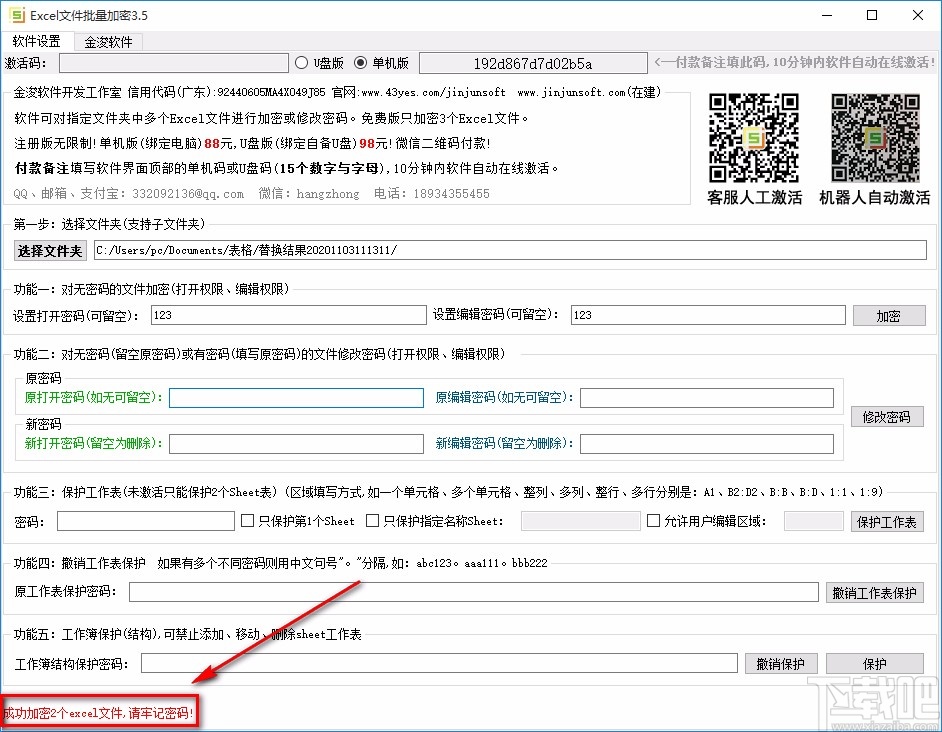The height and width of the screenshot is (732, 942).
Task: Click the 加密 button
Action: pos(889,315)
